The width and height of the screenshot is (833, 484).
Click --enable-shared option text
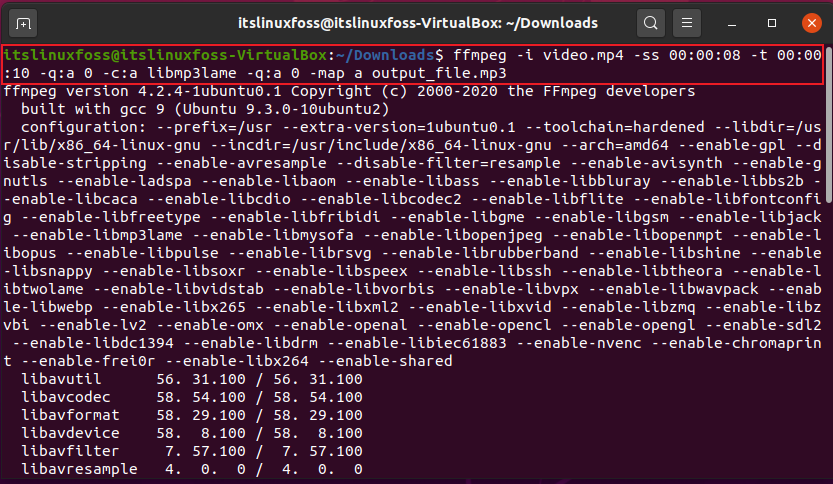tap(385, 361)
